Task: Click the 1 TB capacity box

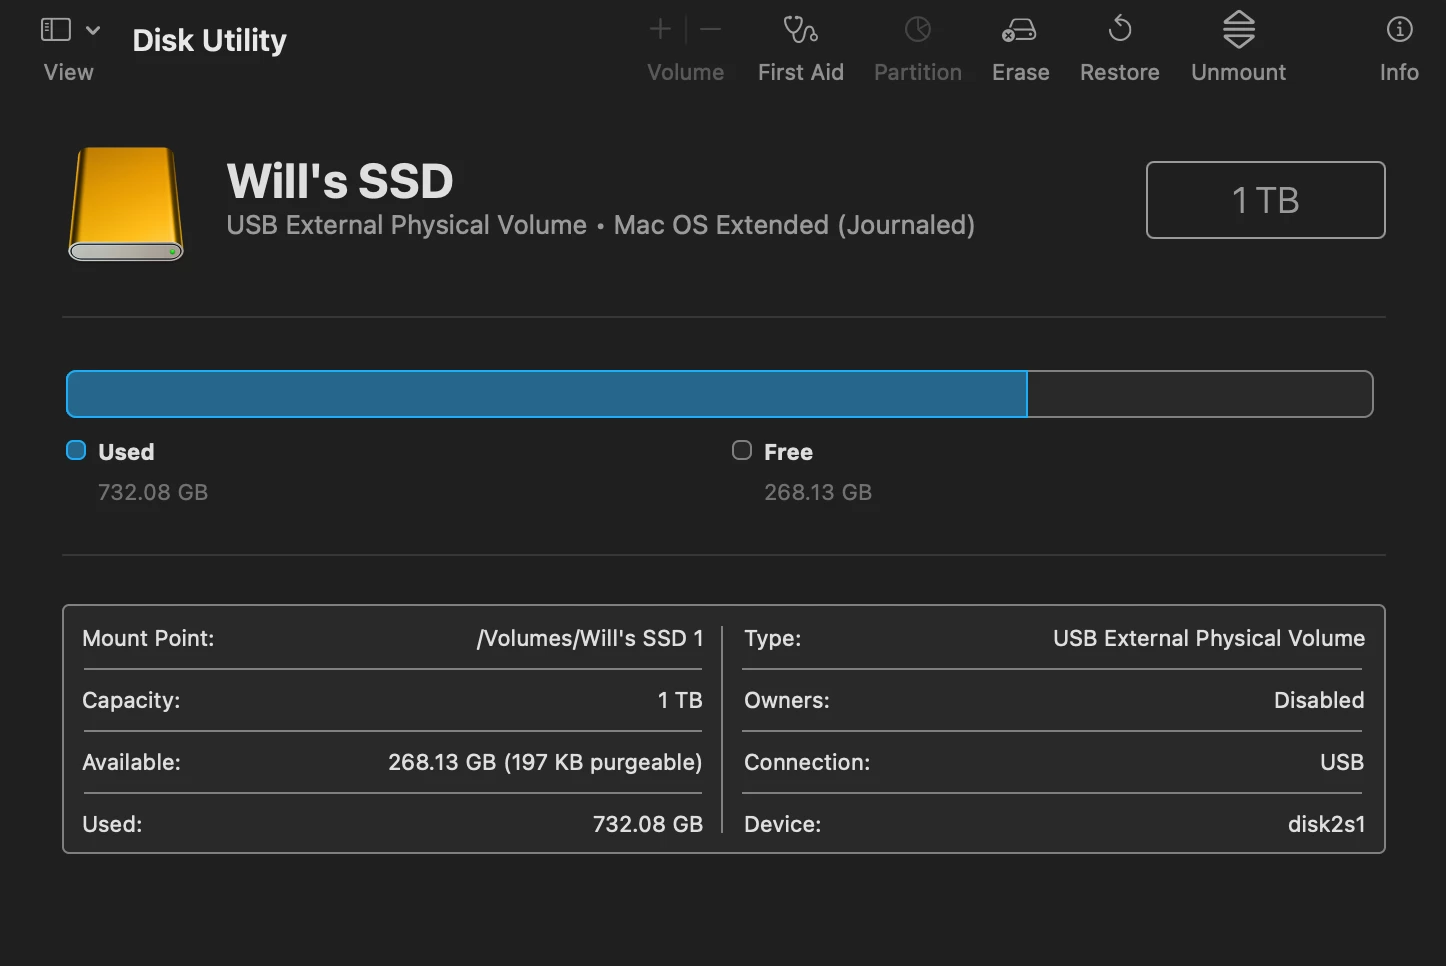Action: 1266,200
